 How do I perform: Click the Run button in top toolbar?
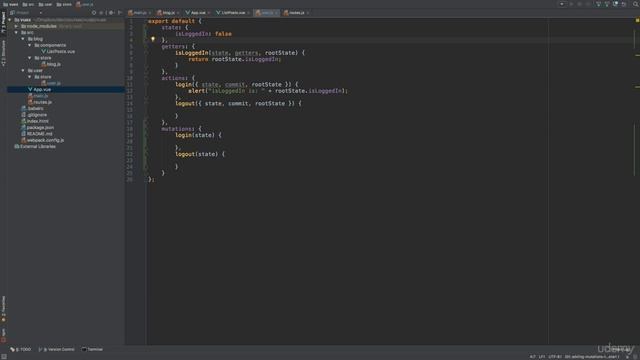pyautogui.click(x=571, y=4)
